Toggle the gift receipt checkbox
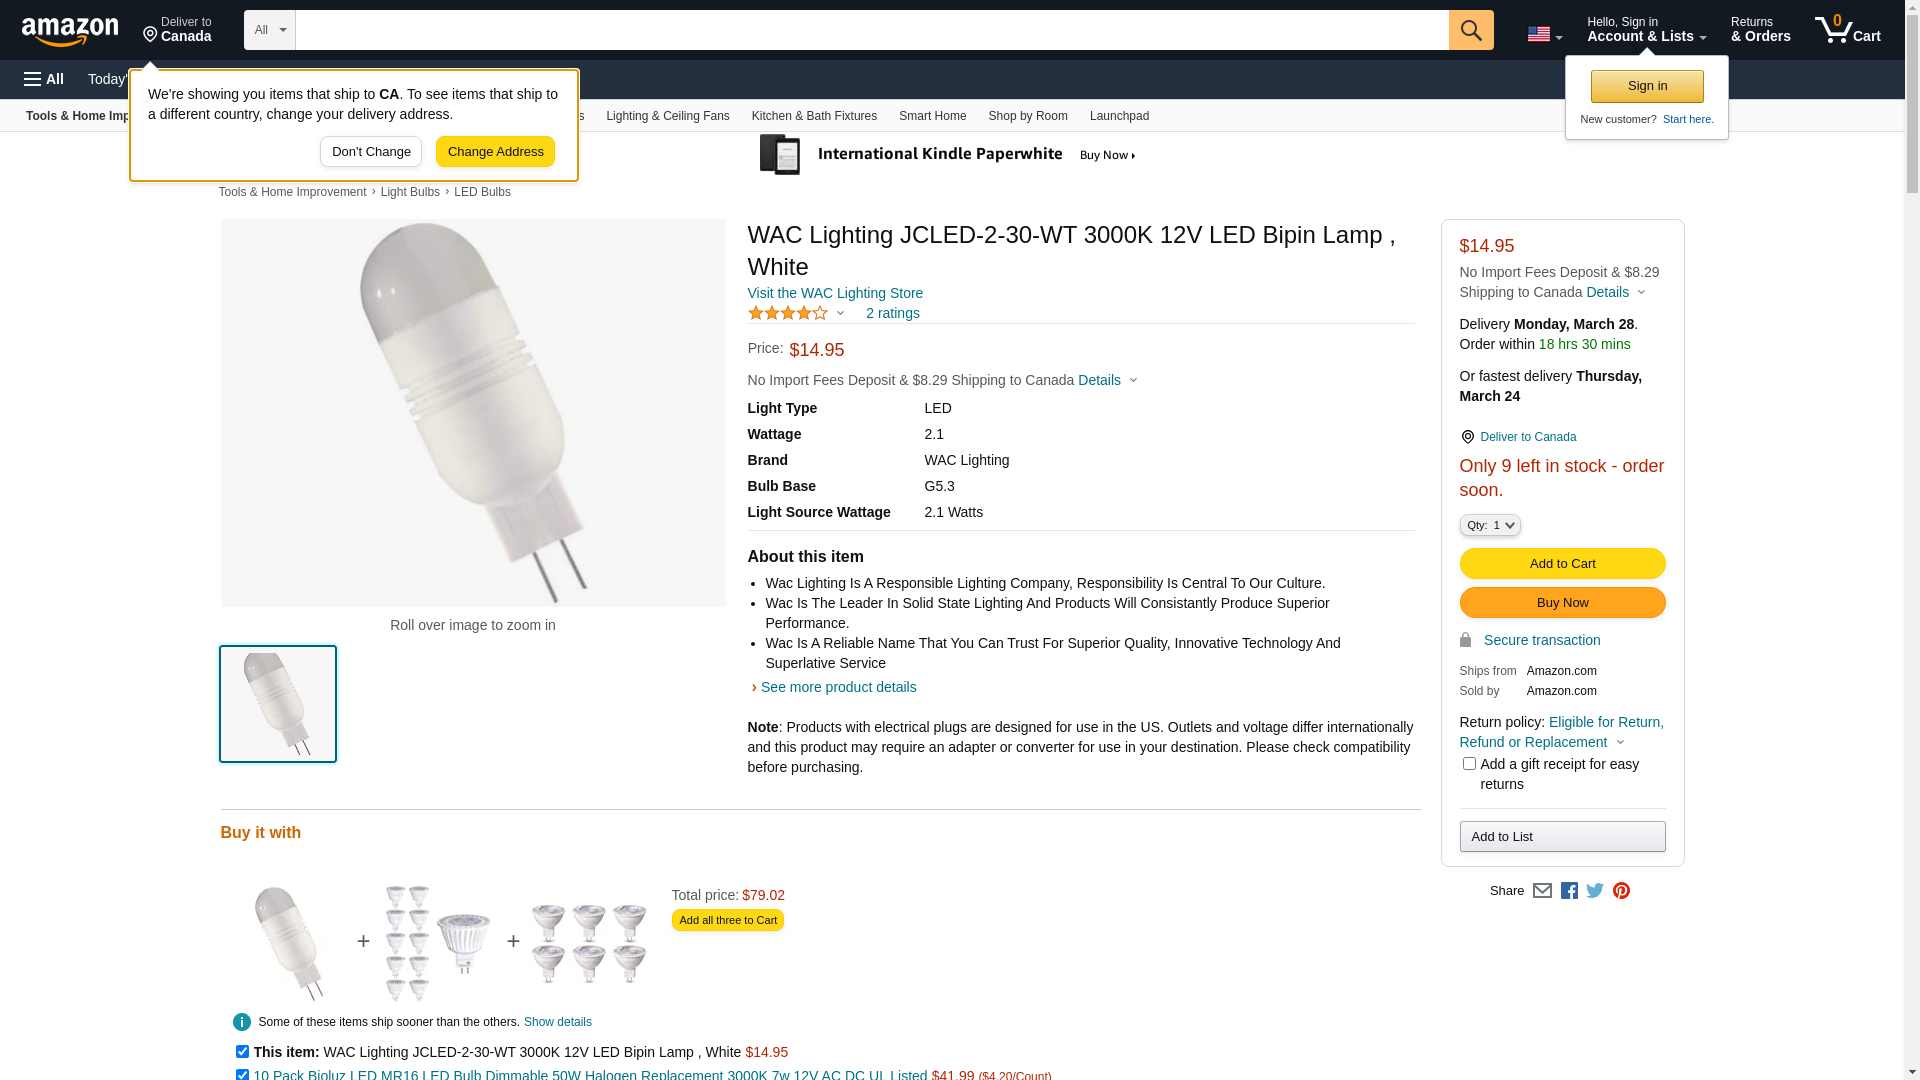 click(x=1469, y=764)
